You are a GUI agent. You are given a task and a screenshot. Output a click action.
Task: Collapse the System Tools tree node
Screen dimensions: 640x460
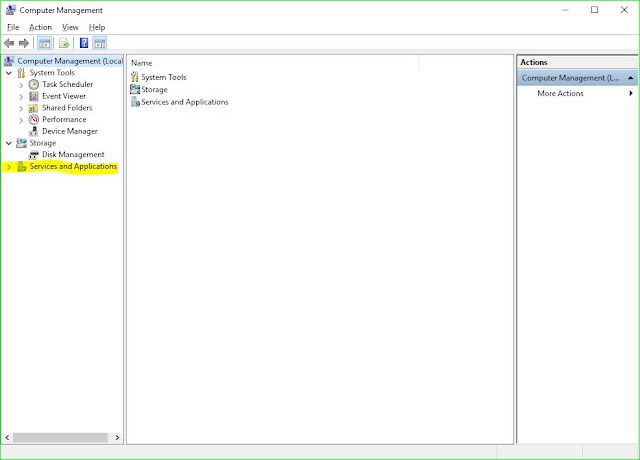9,73
